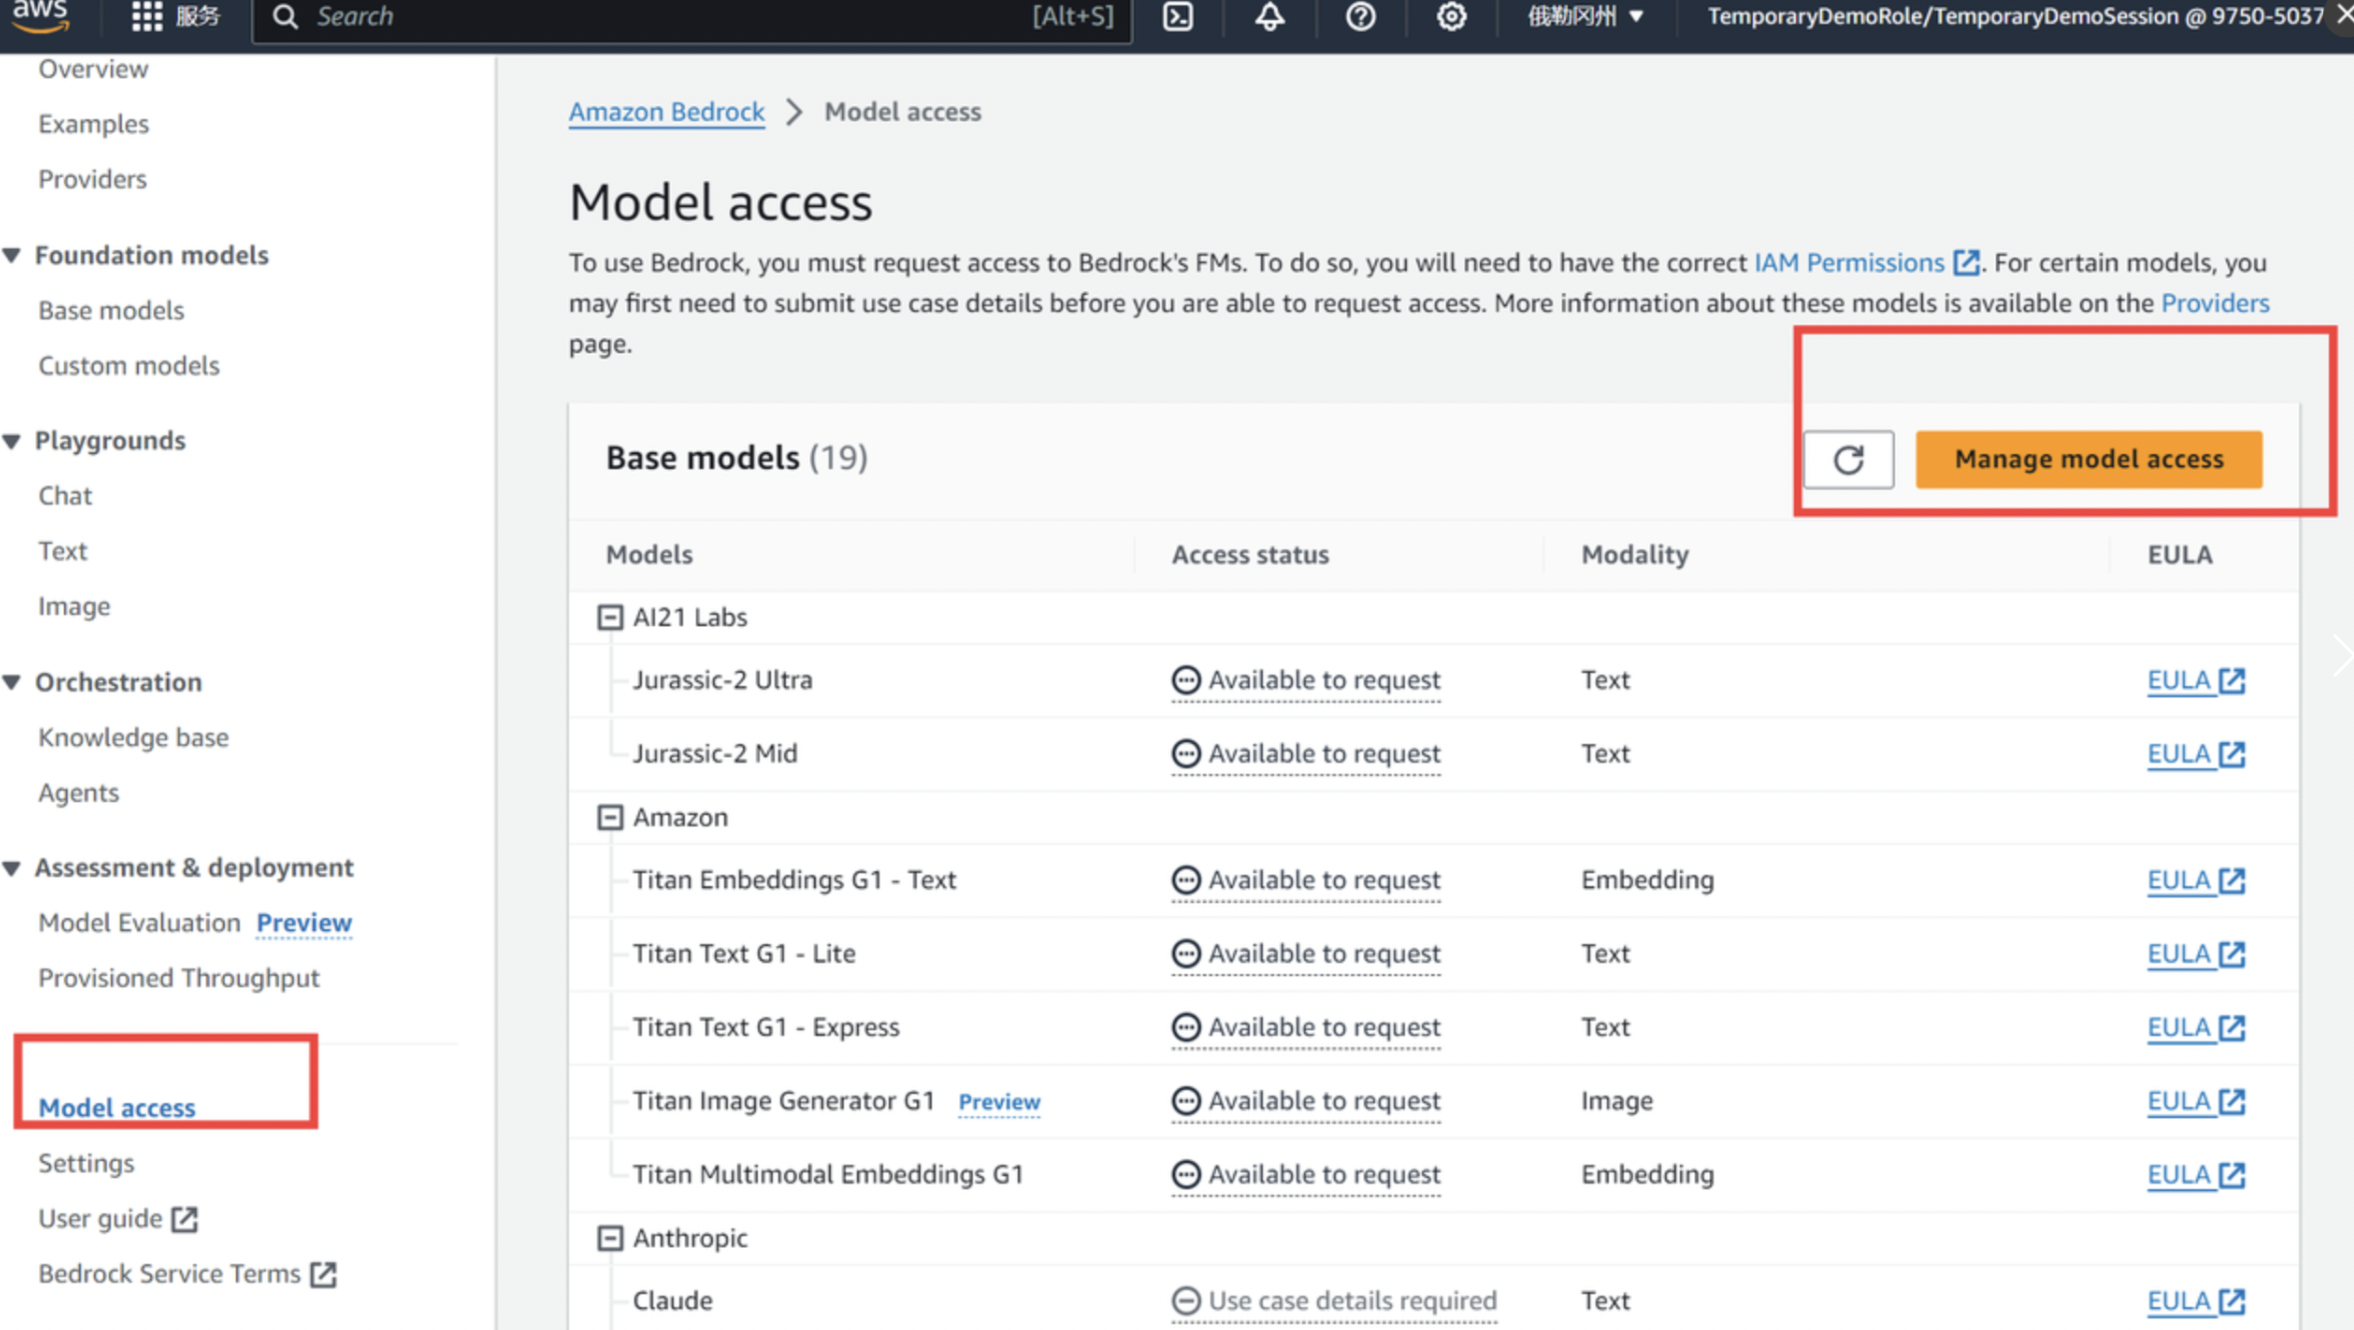The width and height of the screenshot is (2354, 1330).
Task: Open Provisioned Throughput in the sidebar
Action: 179,978
